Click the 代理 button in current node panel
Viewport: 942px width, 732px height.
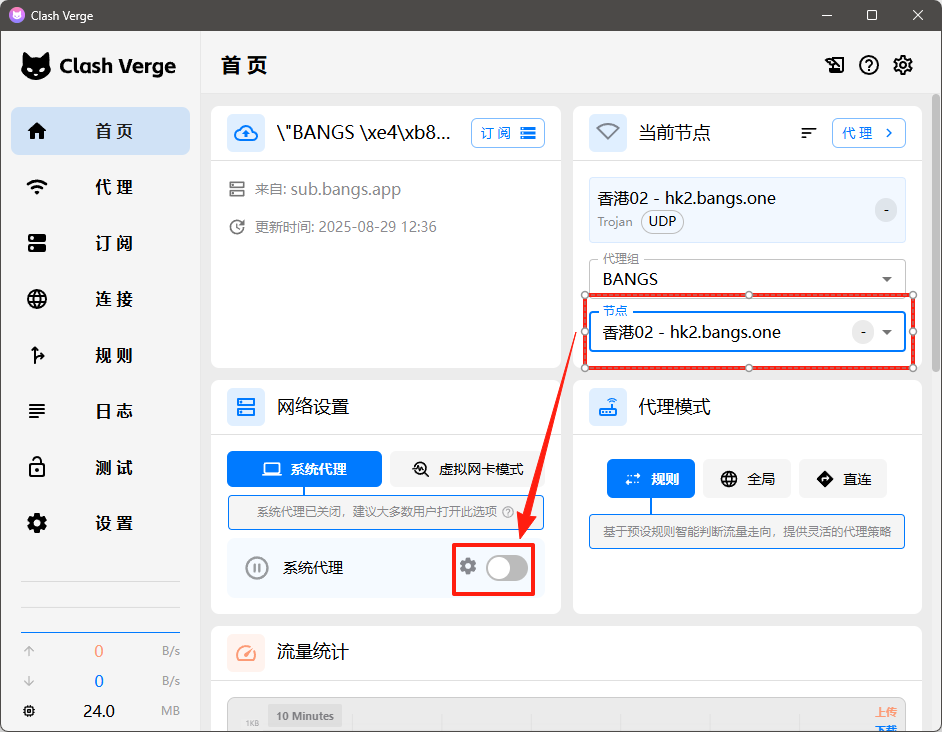pos(868,133)
